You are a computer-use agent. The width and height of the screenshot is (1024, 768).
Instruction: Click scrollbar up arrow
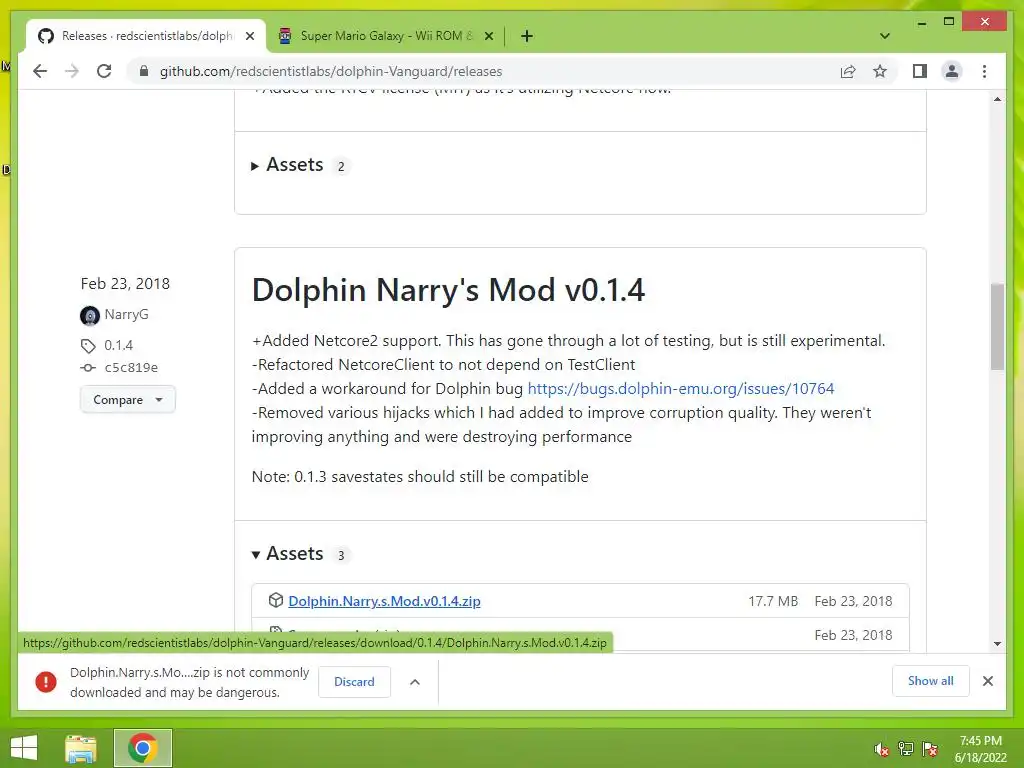tap(997, 99)
